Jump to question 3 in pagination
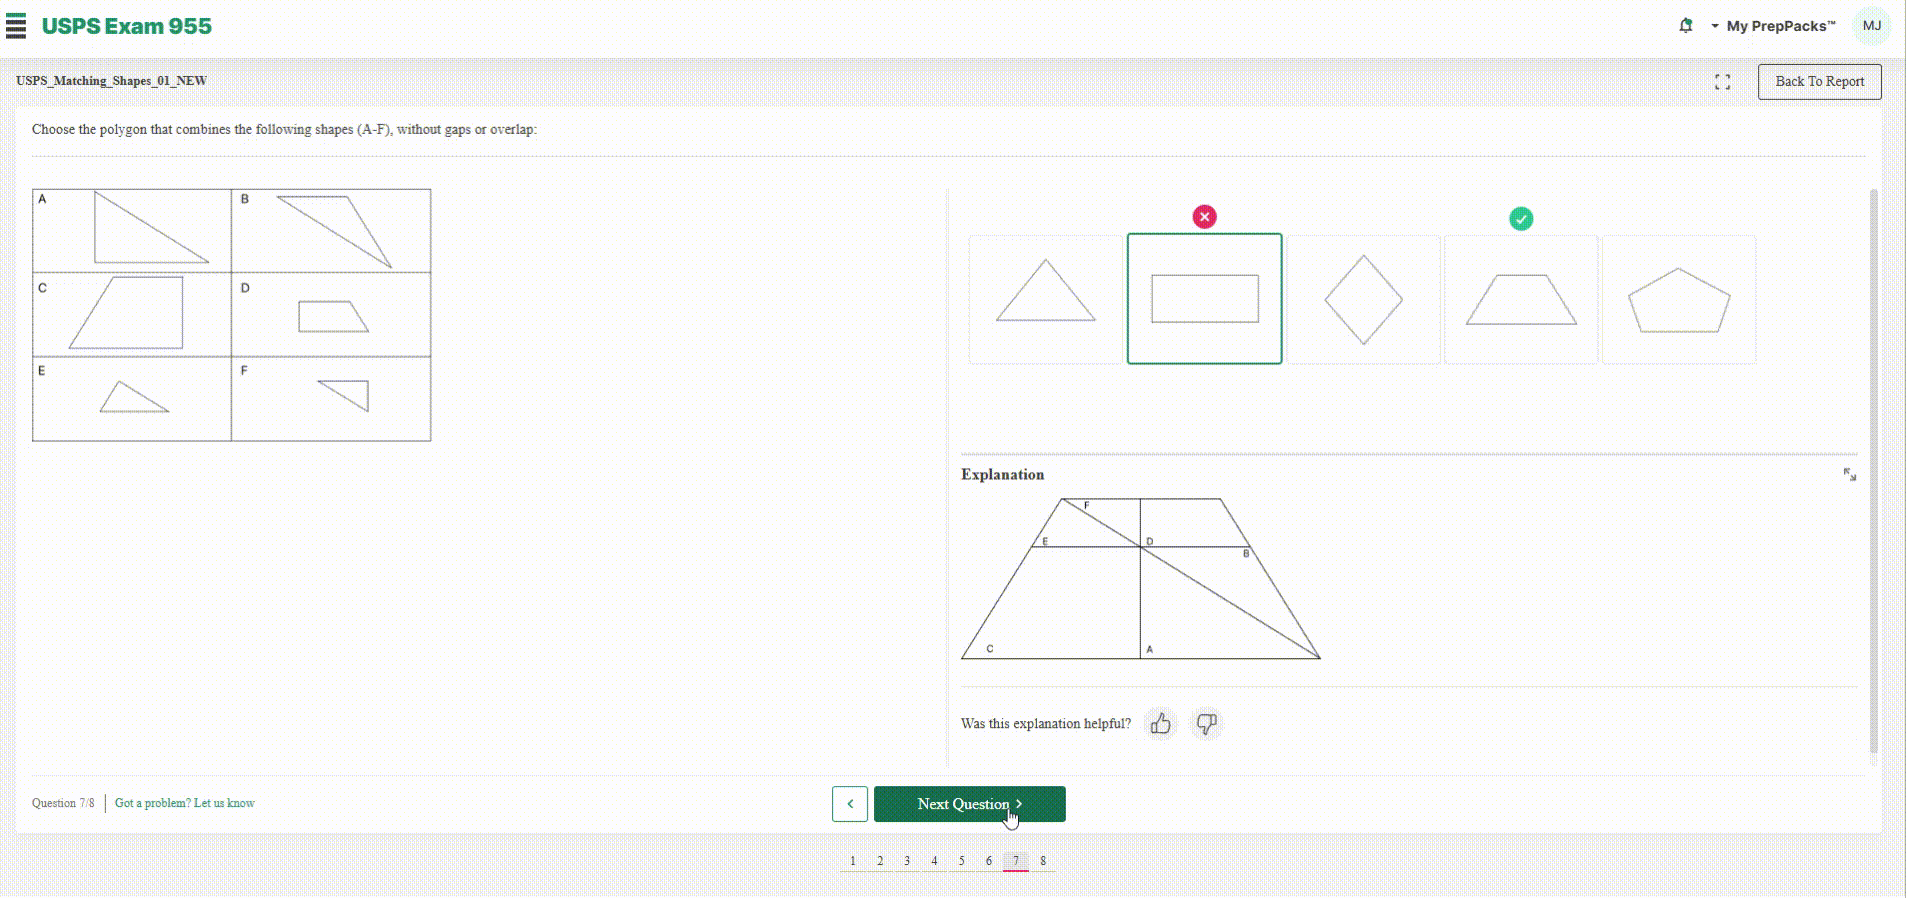The image size is (1906, 898). coord(907,861)
